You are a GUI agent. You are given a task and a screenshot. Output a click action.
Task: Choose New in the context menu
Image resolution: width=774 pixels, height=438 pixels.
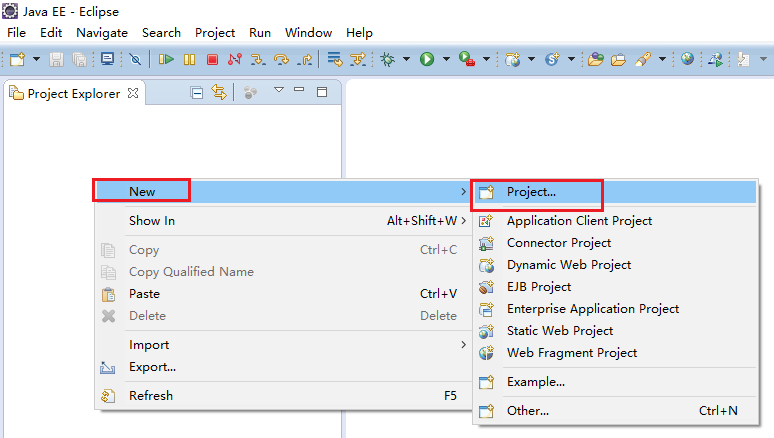(x=282, y=192)
